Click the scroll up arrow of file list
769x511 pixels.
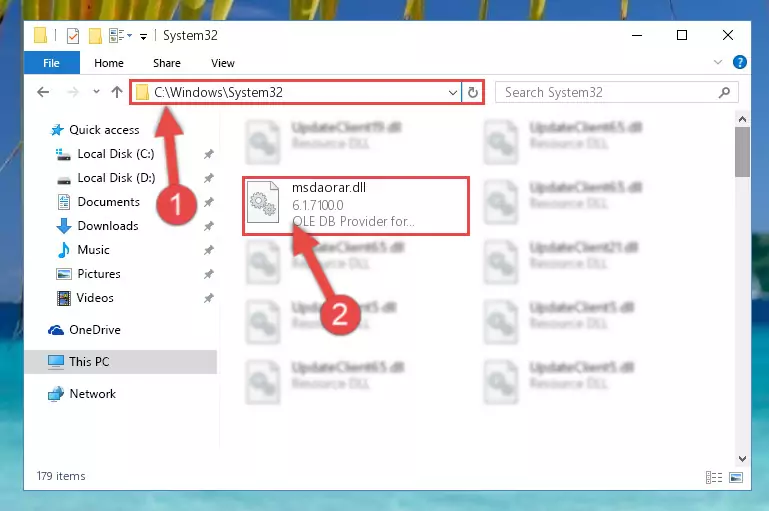click(742, 119)
